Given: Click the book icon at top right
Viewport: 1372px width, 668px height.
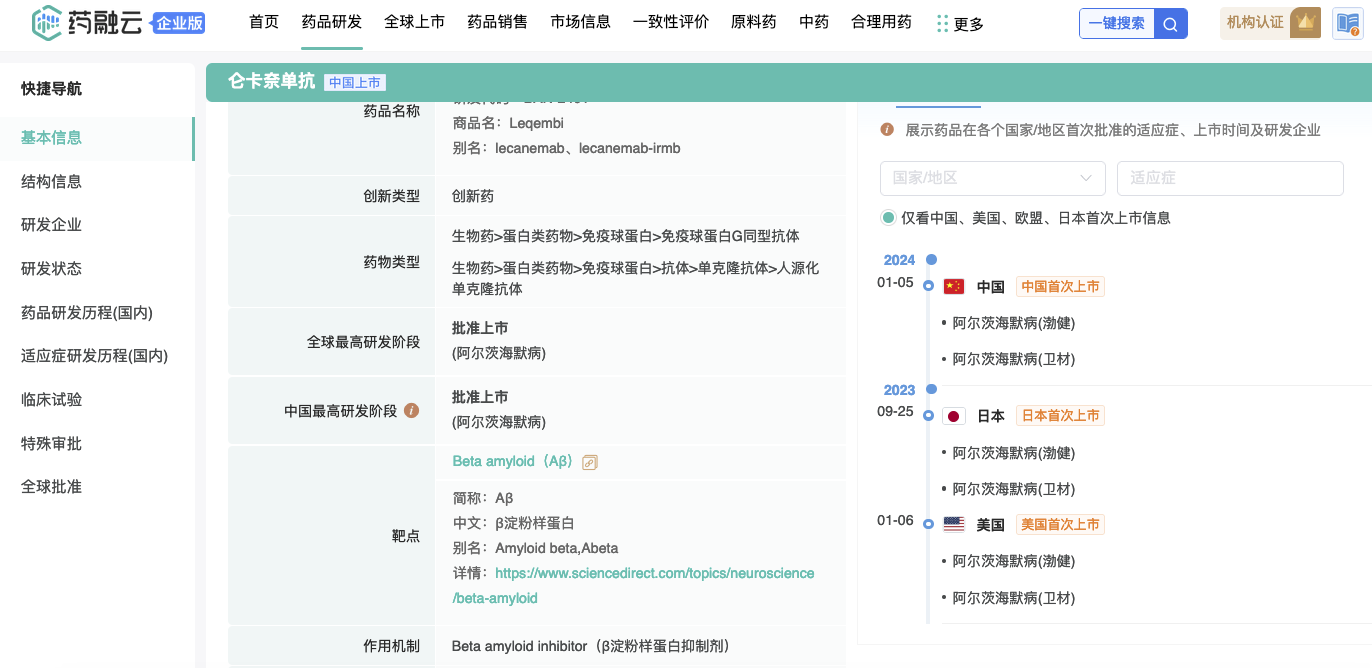Looking at the screenshot, I should [1347, 24].
